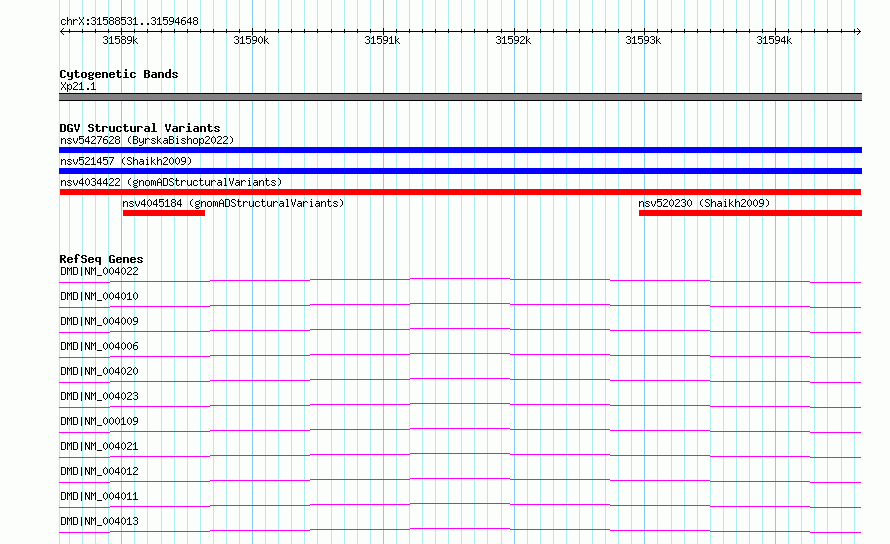The image size is (890, 544).
Task: Click the 31593k ruler tick label
Action: click(x=643, y=40)
